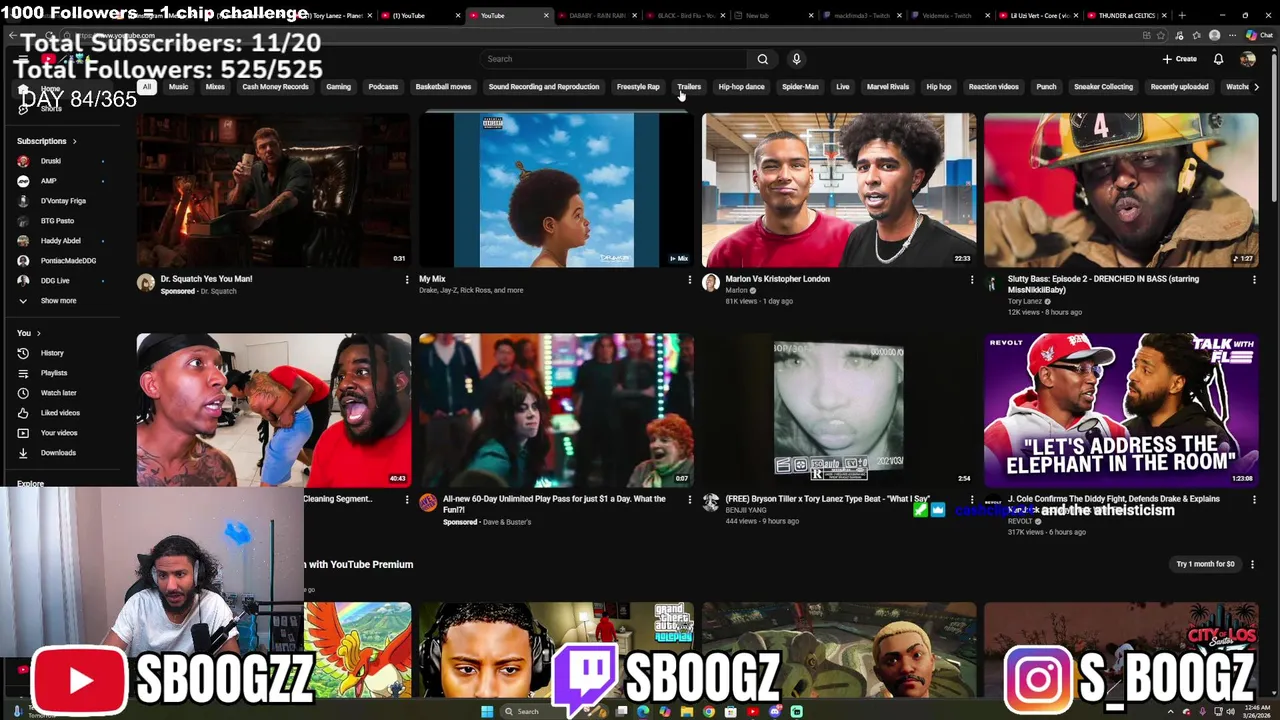Select the Music filter chip

click(178, 87)
